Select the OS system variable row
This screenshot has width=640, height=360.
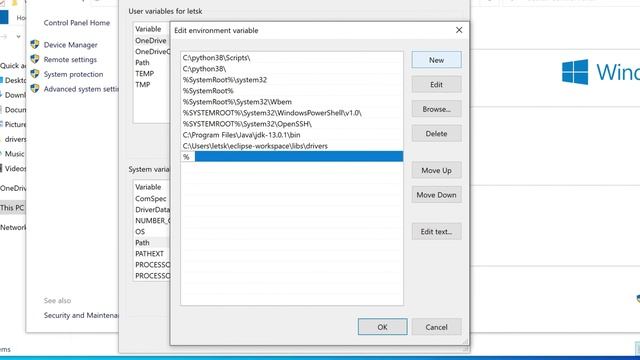tap(152, 232)
